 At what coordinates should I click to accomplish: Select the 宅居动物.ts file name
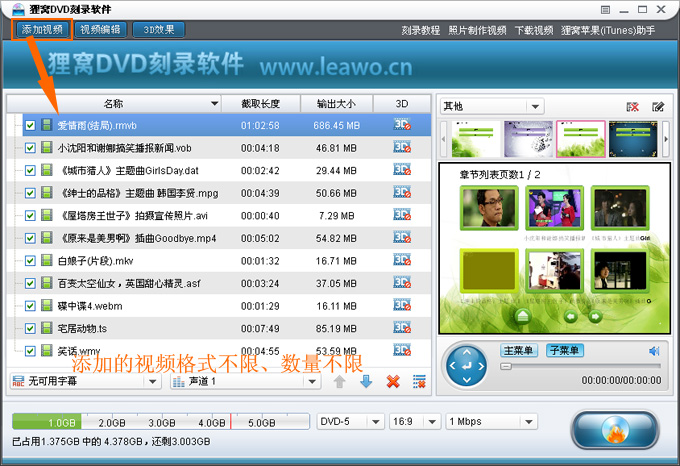(82, 329)
